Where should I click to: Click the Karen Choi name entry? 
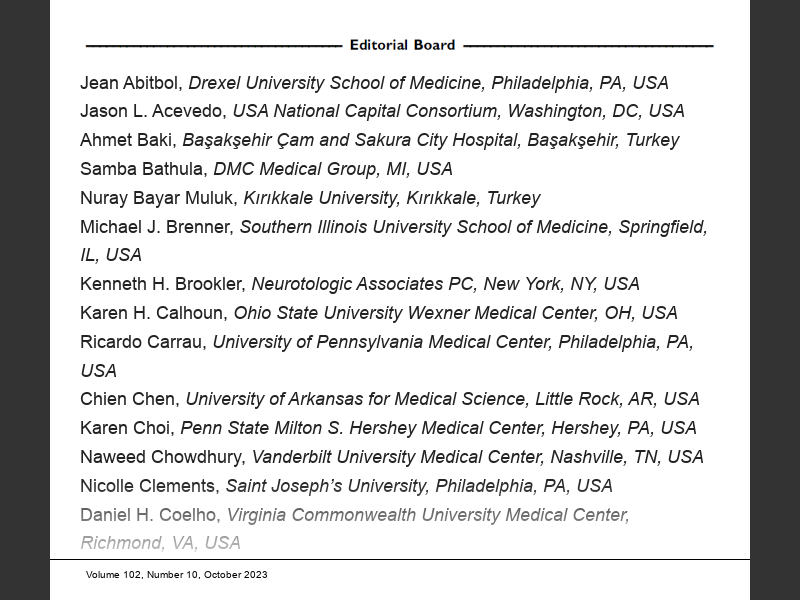coord(124,428)
